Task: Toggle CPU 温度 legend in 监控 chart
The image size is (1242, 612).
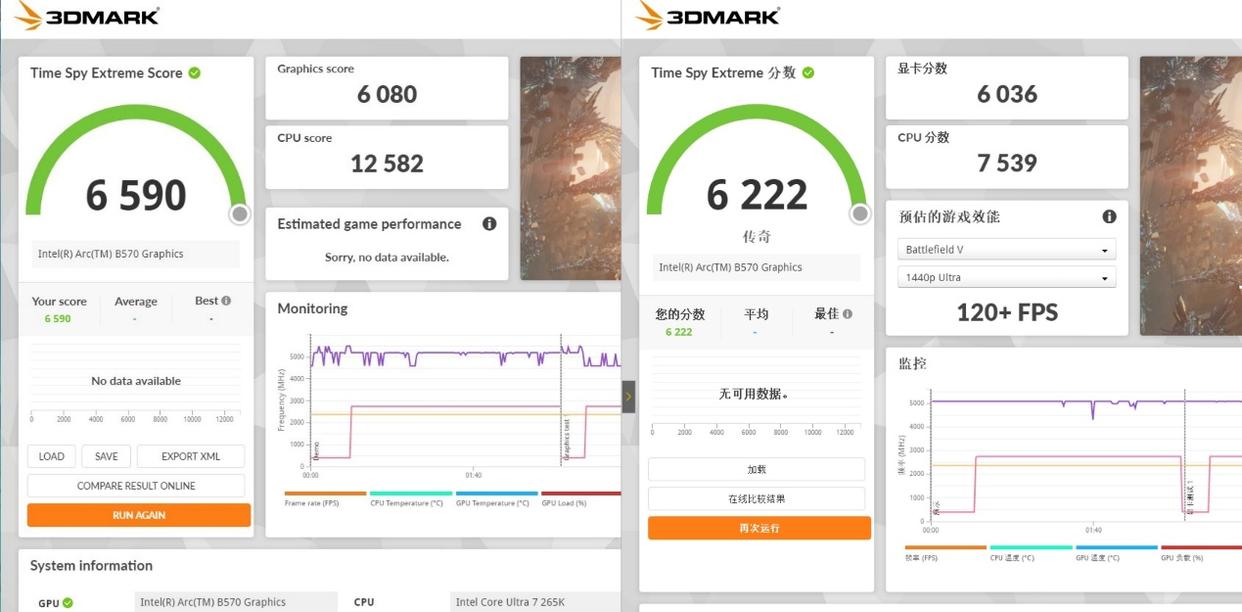Action: click(x=1031, y=553)
